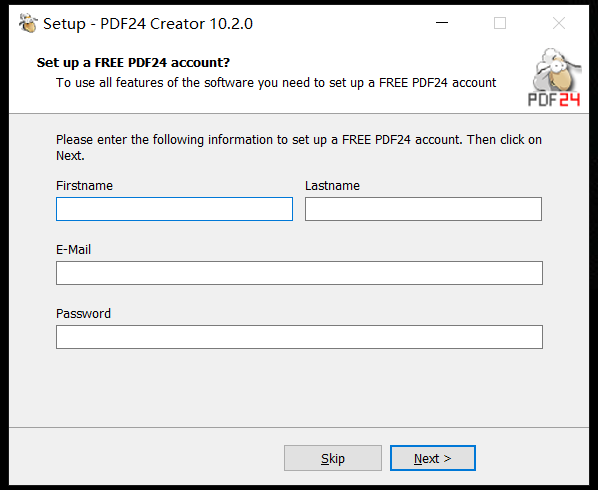
Task: Click the greyed-out maximize button
Action: [500, 23]
